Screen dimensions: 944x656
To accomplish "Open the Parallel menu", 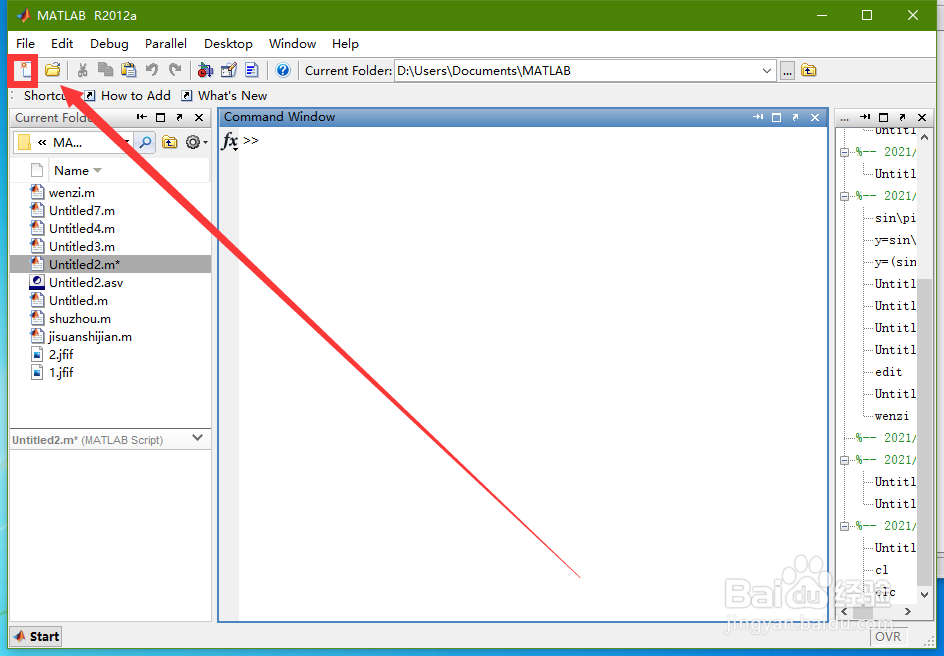I will click(x=166, y=43).
